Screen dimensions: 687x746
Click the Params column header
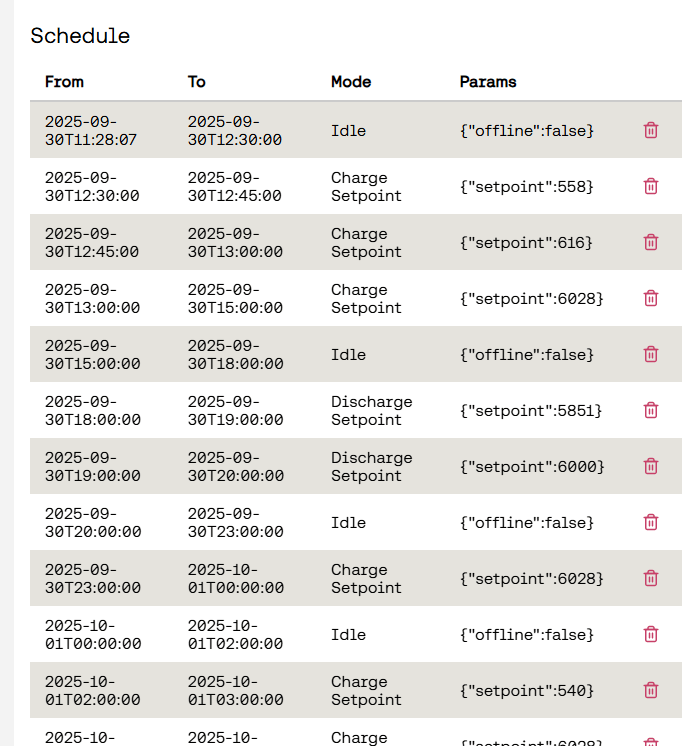(488, 82)
